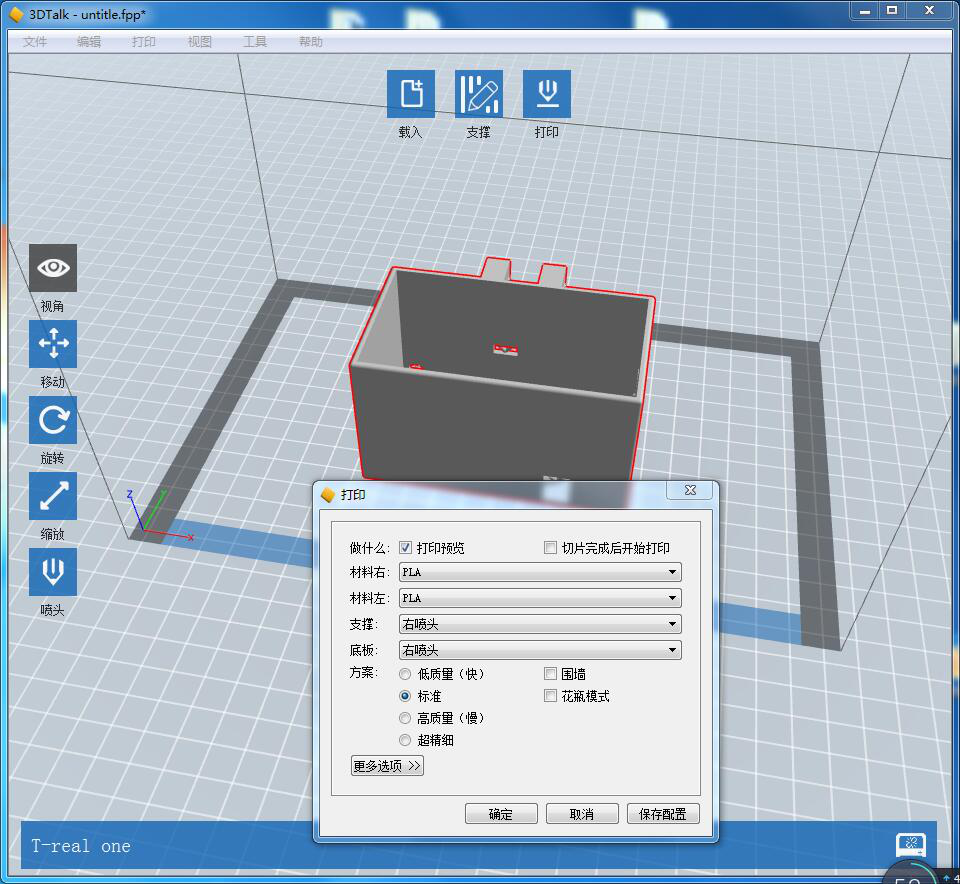Open the 支撑 support editing tool

(479, 94)
